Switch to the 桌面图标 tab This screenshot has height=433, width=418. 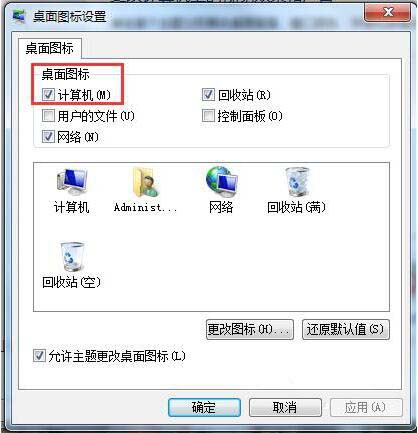pos(49,49)
